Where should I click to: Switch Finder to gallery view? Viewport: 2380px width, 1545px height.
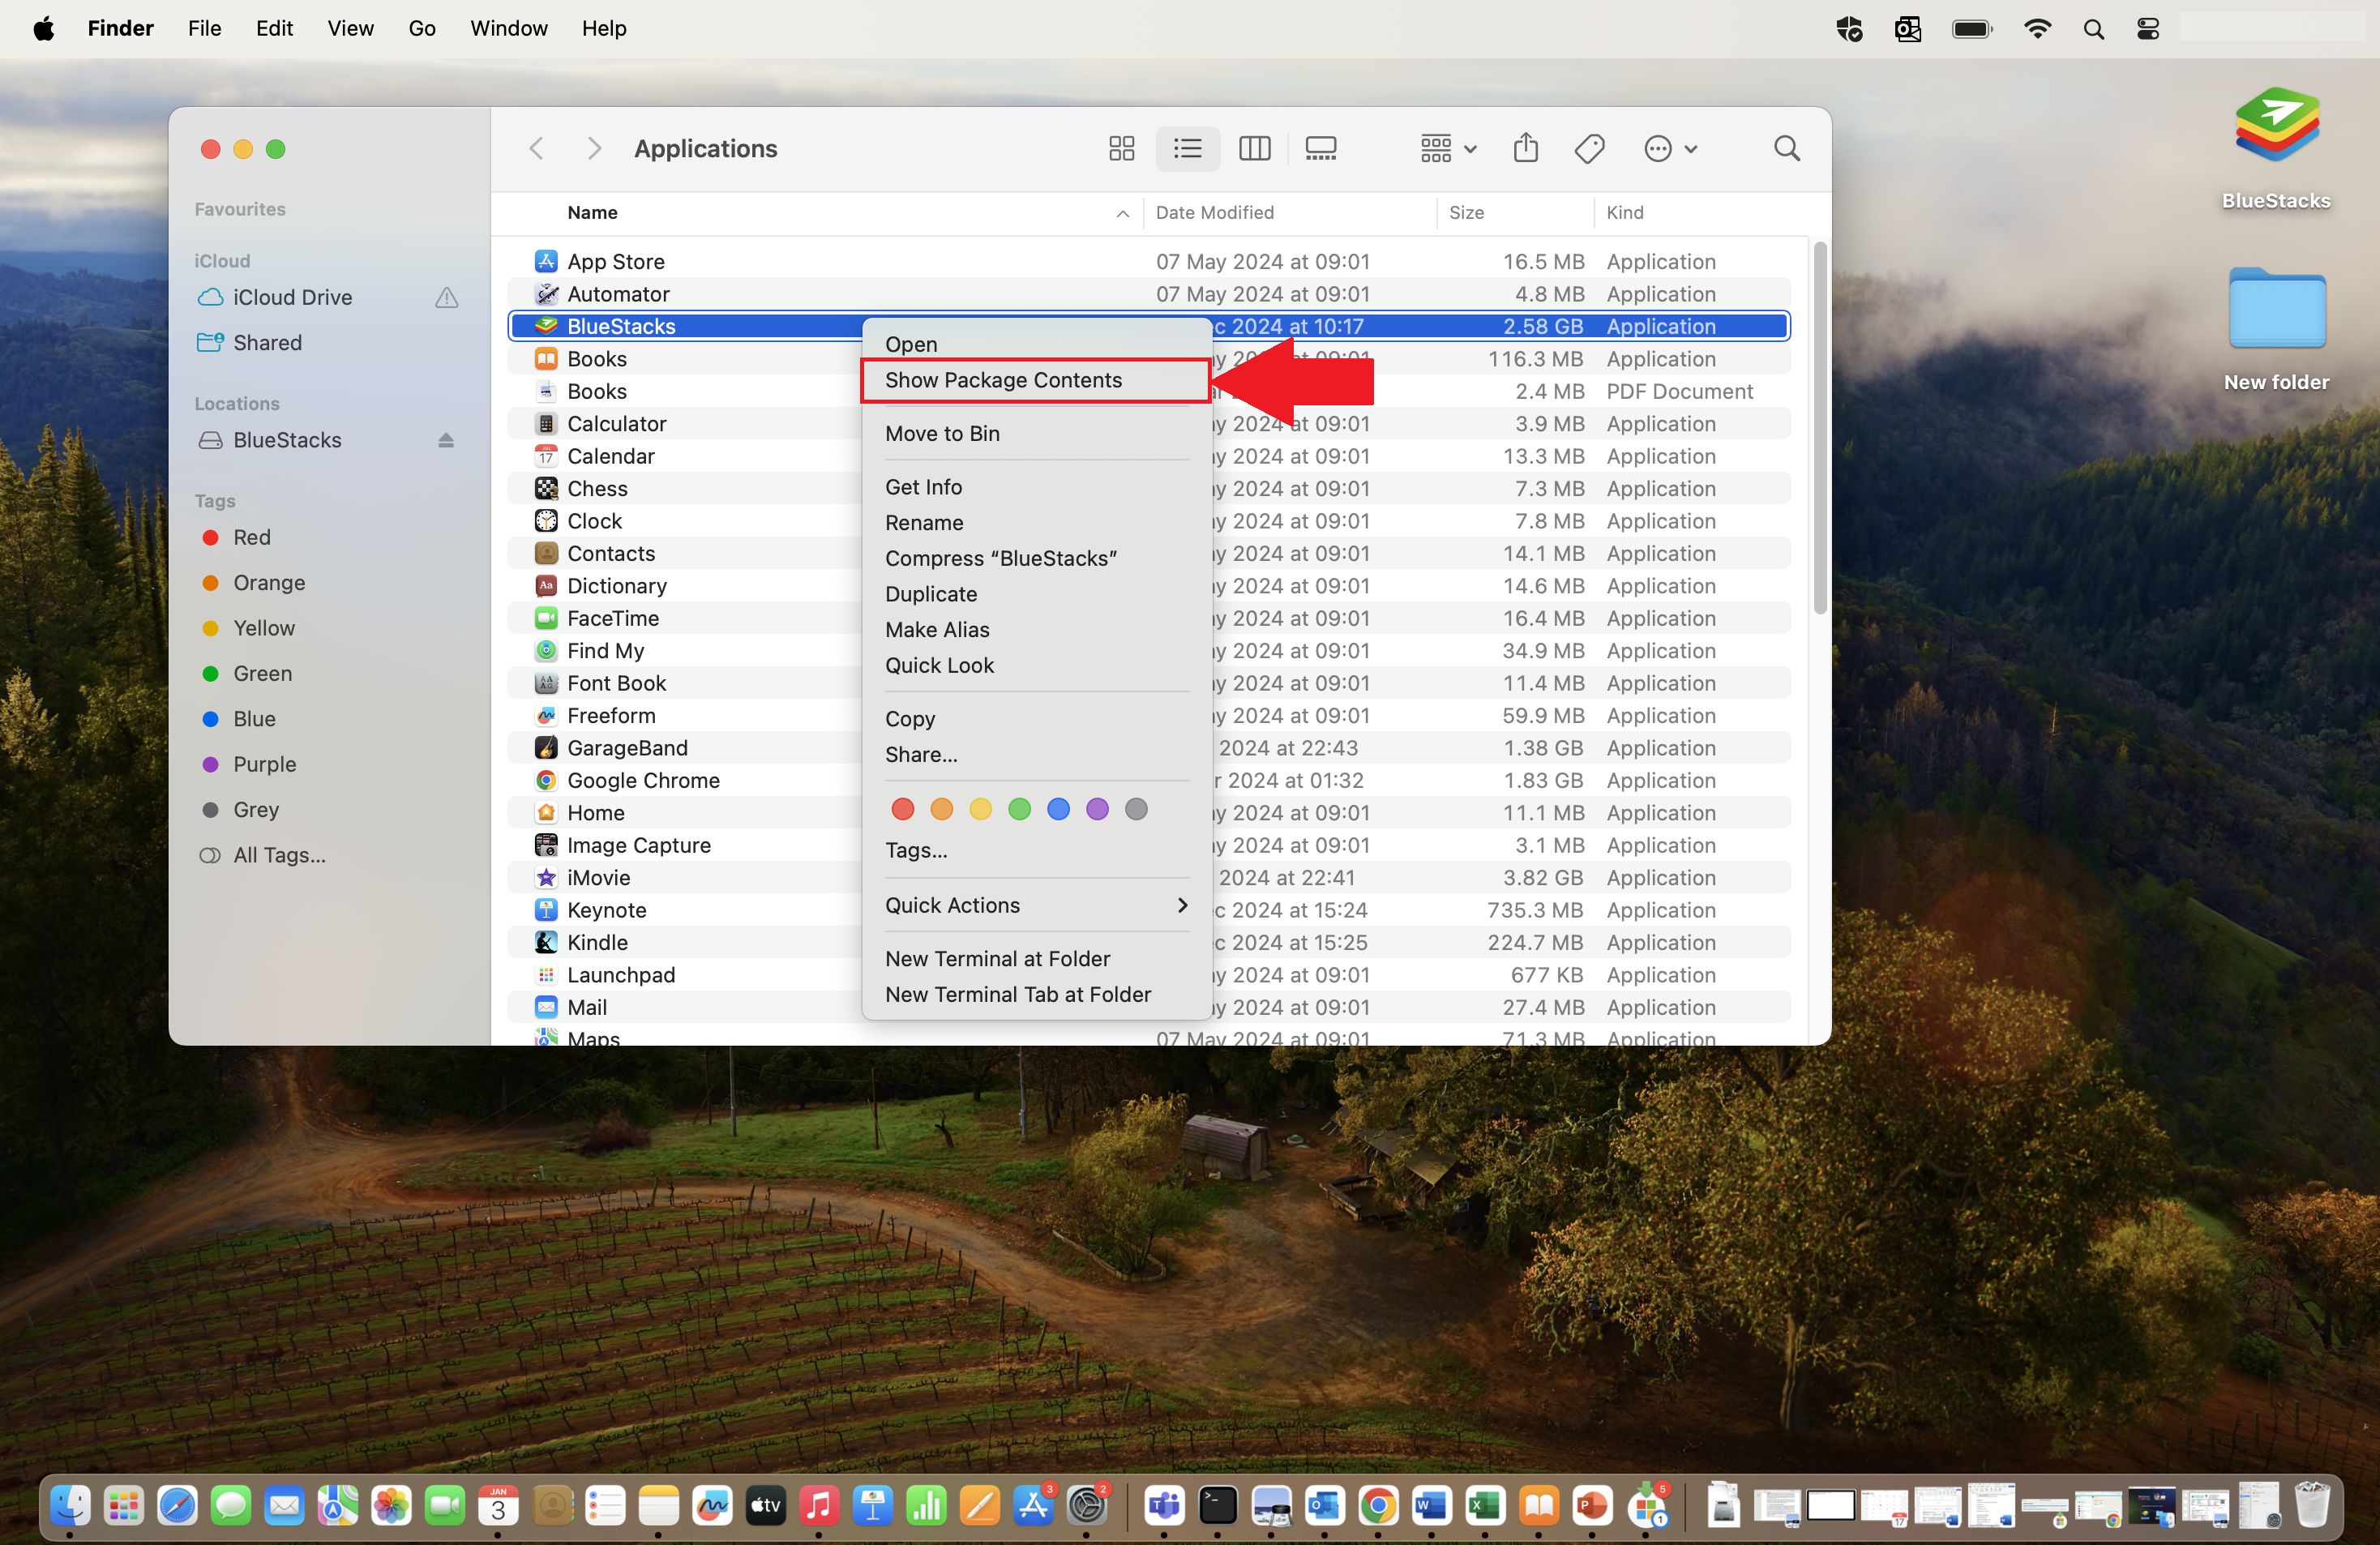(1320, 149)
